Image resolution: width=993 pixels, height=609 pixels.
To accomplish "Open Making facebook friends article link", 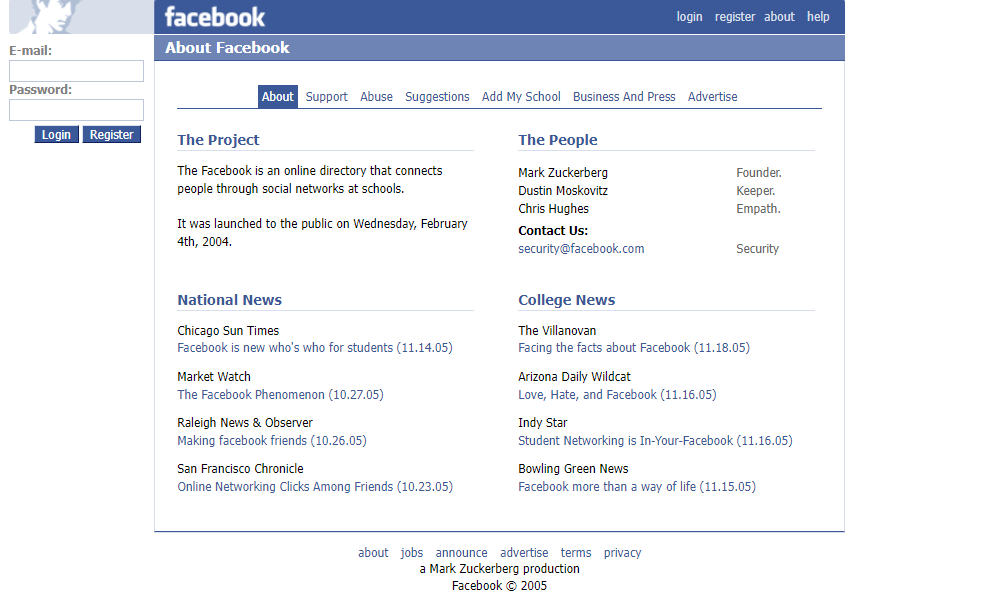I will click(x=272, y=441).
